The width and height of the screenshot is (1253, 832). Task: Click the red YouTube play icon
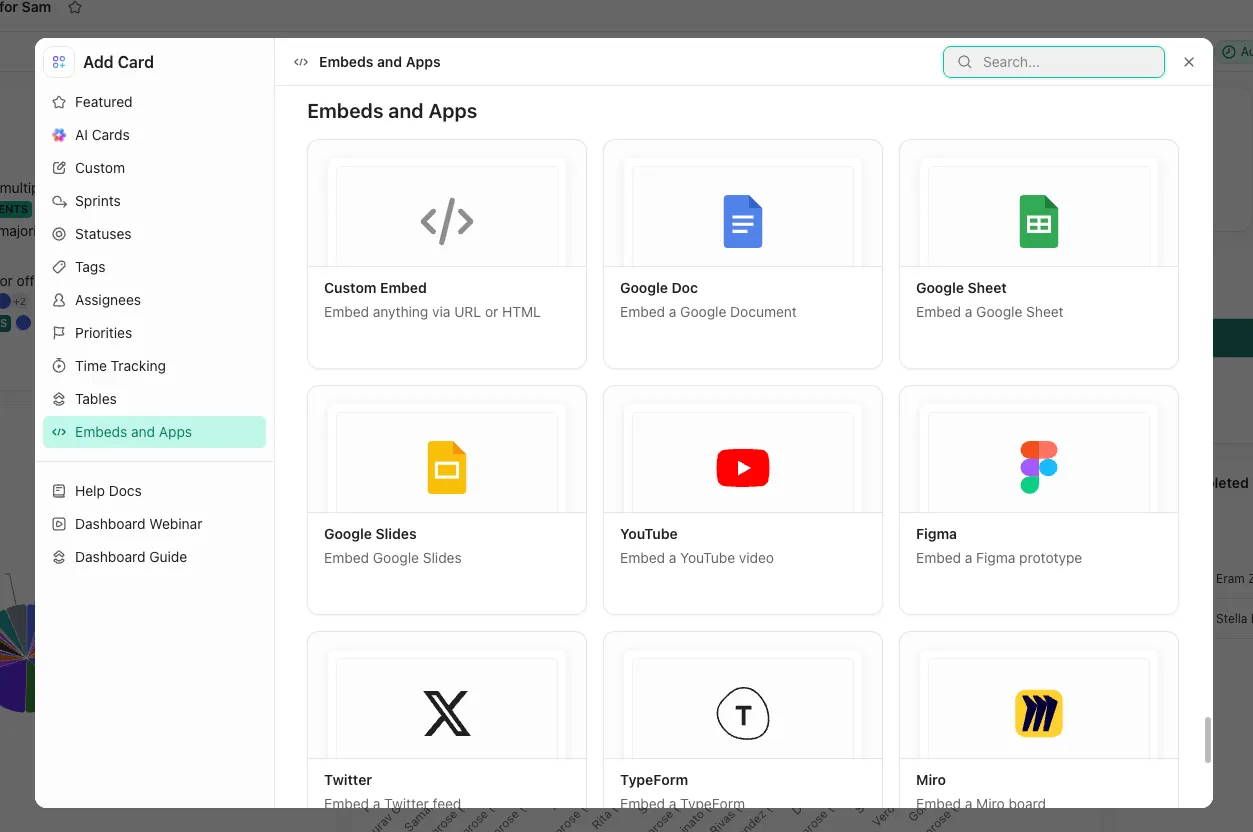click(x=743, y=468)
